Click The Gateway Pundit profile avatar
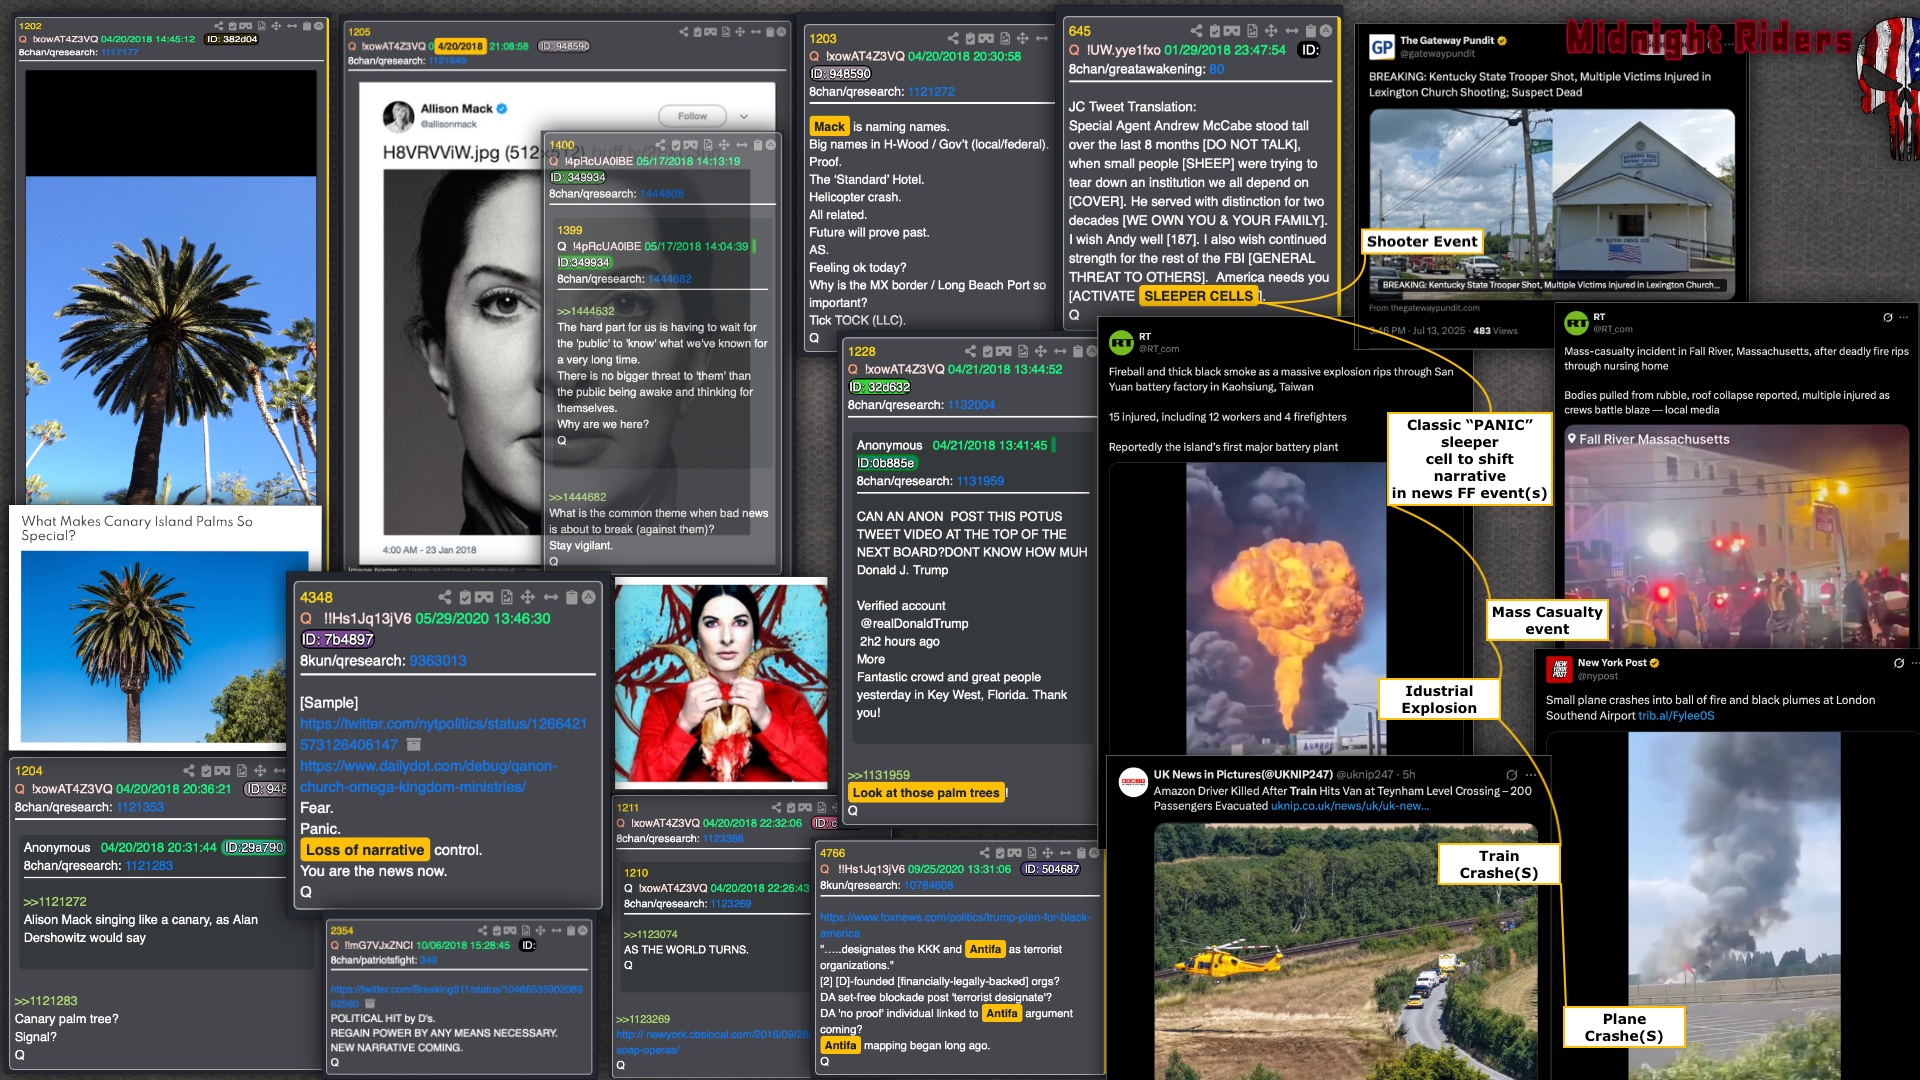 (1382, 47)
